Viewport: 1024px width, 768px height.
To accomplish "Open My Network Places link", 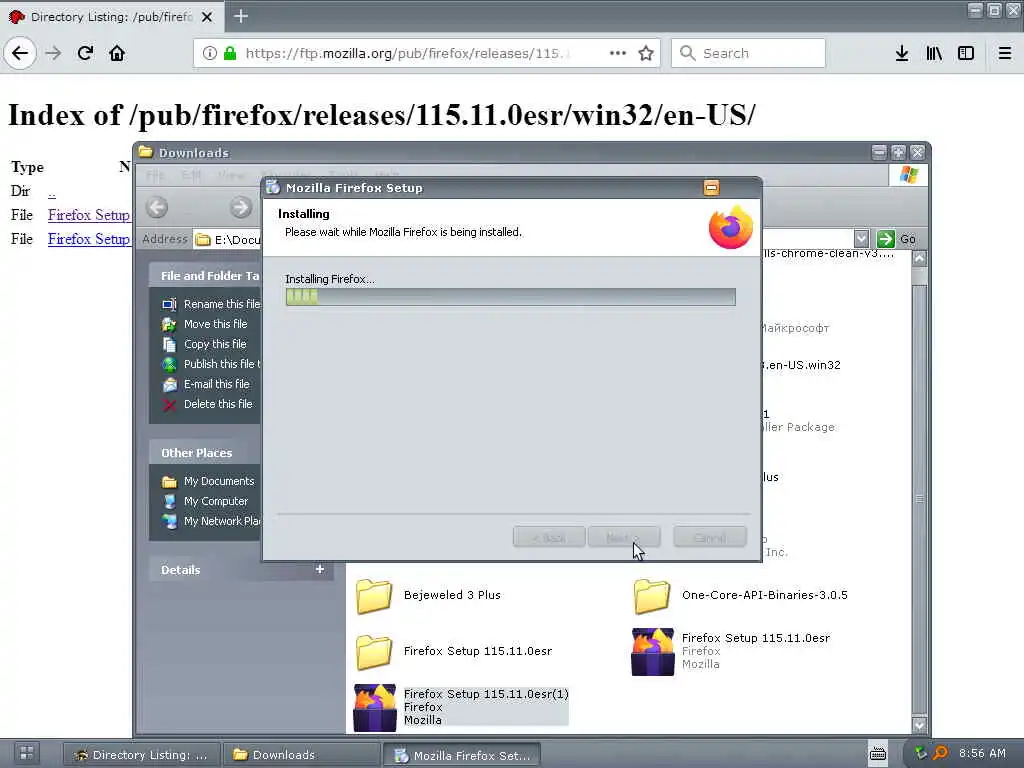I will pyautogui.click(x=211, y=521).
